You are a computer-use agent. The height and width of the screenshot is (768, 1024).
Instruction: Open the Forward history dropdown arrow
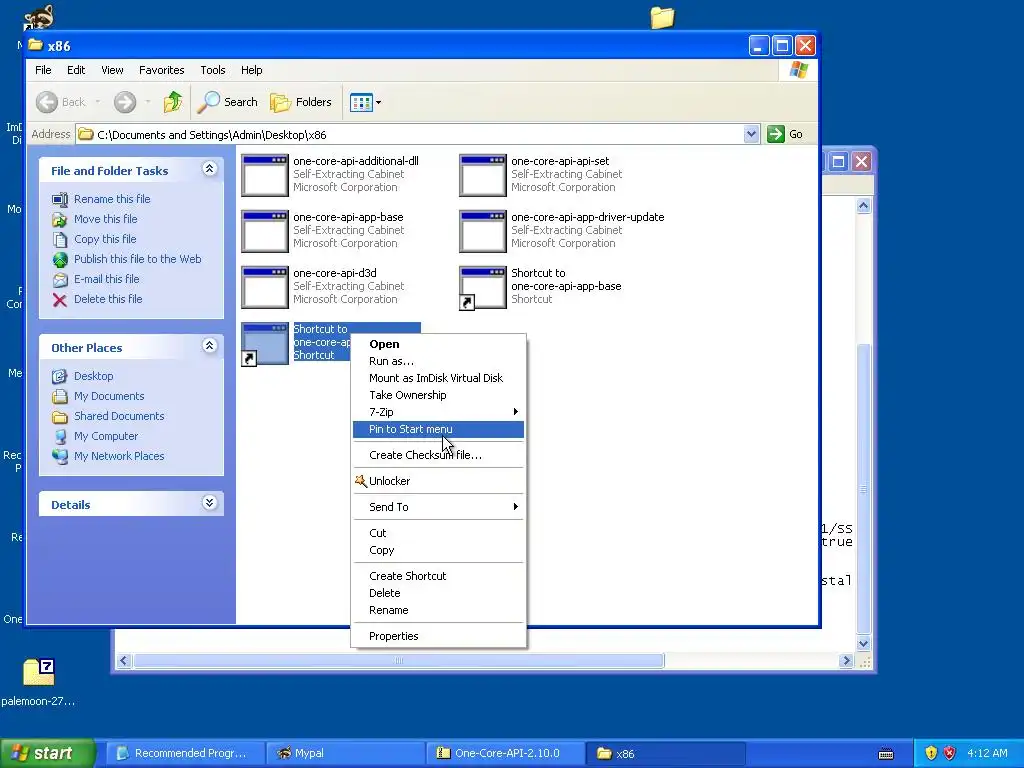pyautogui.click(x=148, y=102)
